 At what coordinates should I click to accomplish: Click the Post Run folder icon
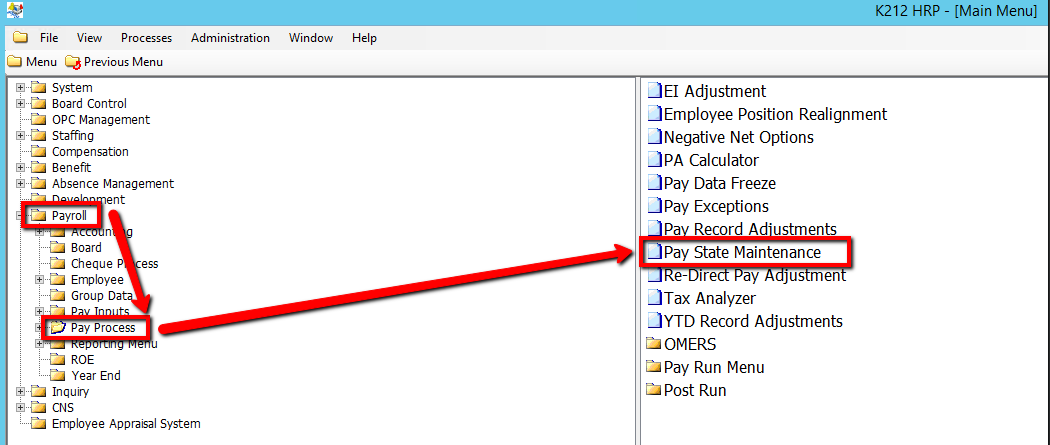[654, 391]
